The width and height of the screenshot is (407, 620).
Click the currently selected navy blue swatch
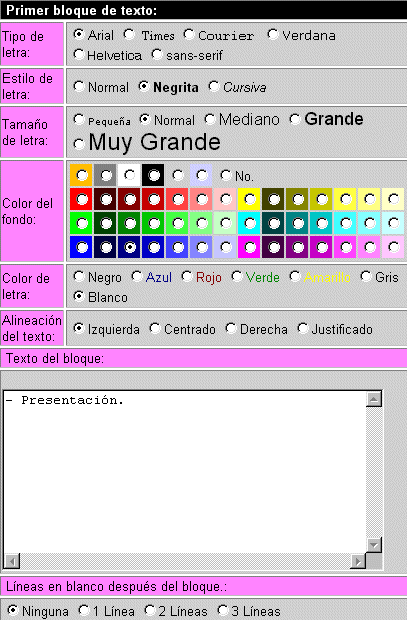[129, 248]
